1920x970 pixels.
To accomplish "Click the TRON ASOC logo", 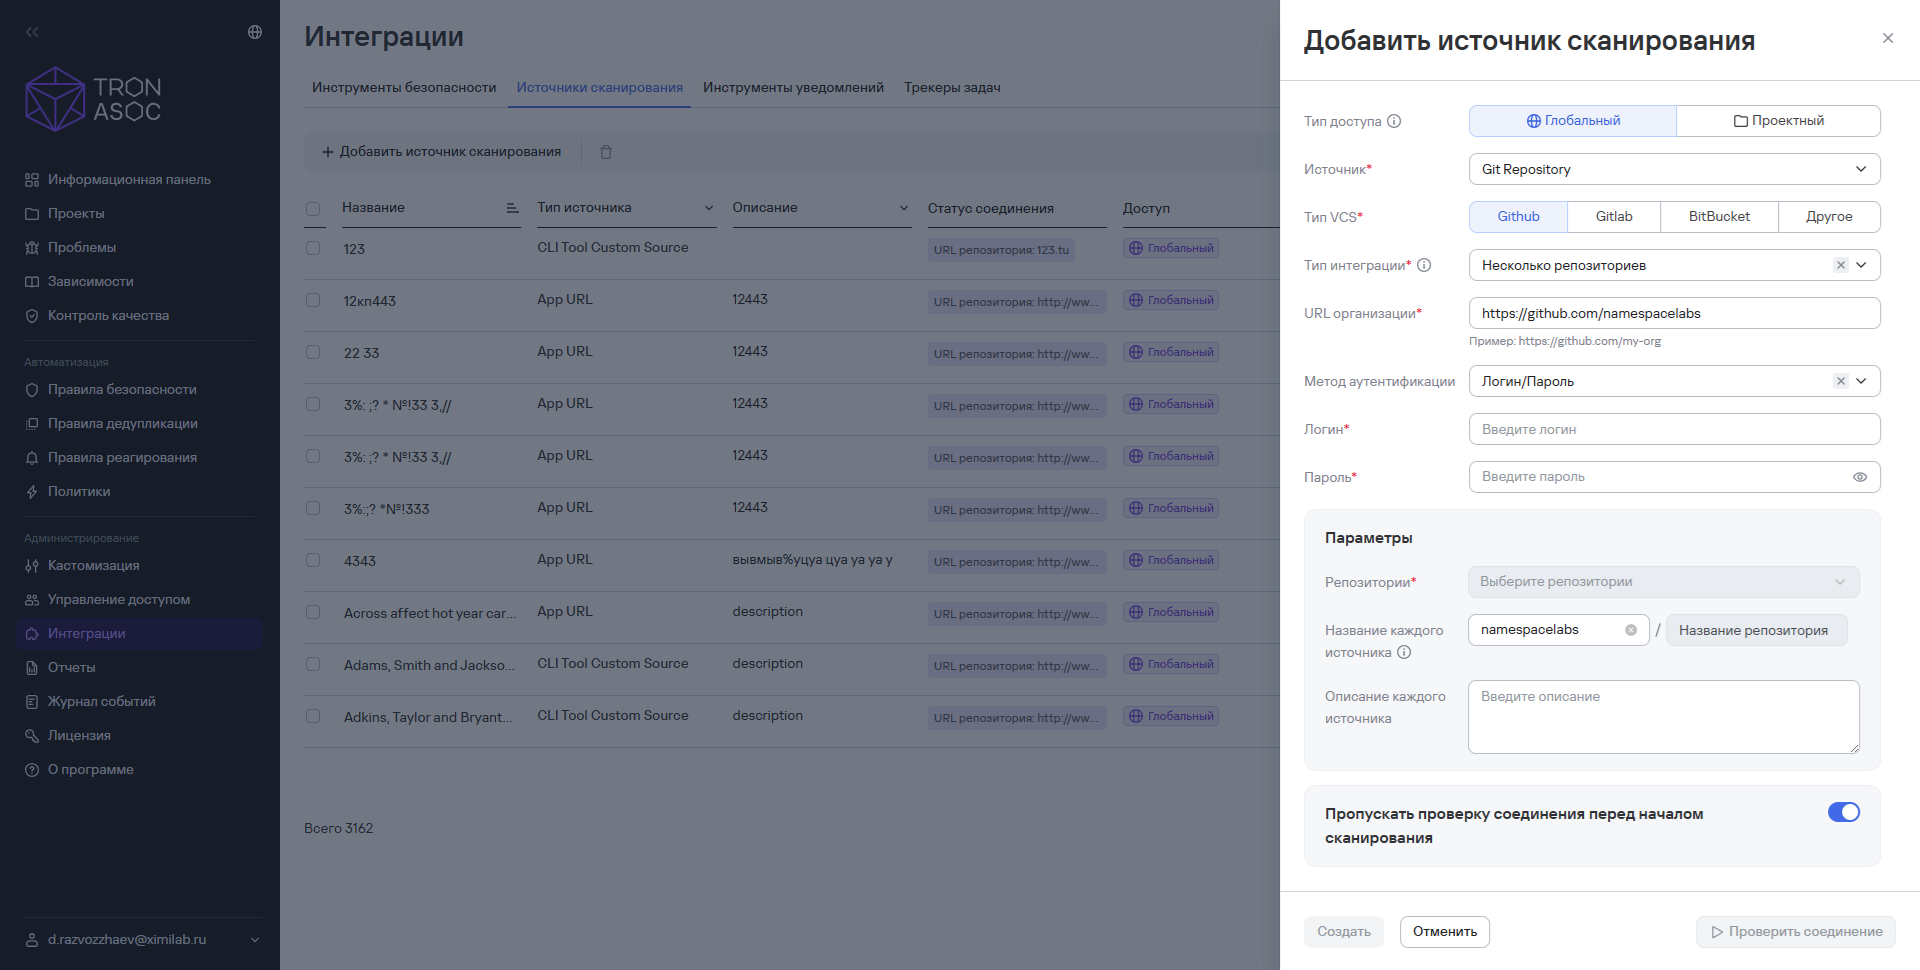I will click(93, 99).
